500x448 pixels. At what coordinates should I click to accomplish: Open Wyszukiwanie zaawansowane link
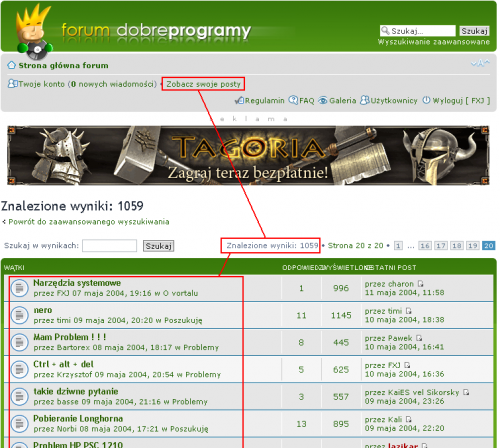click(x=434, y=42)
